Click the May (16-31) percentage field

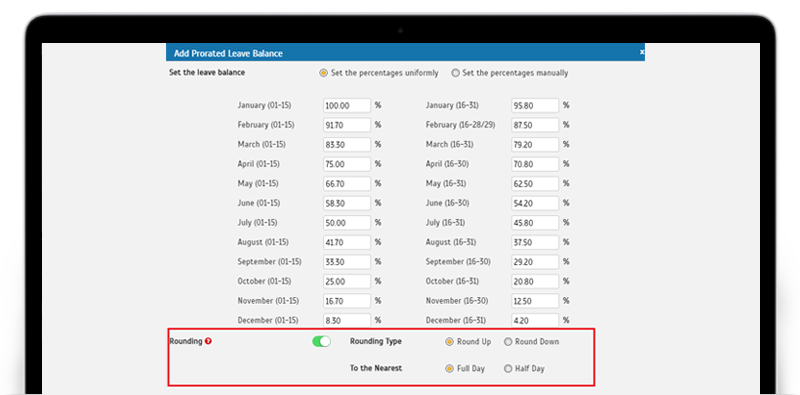(535, 184)
